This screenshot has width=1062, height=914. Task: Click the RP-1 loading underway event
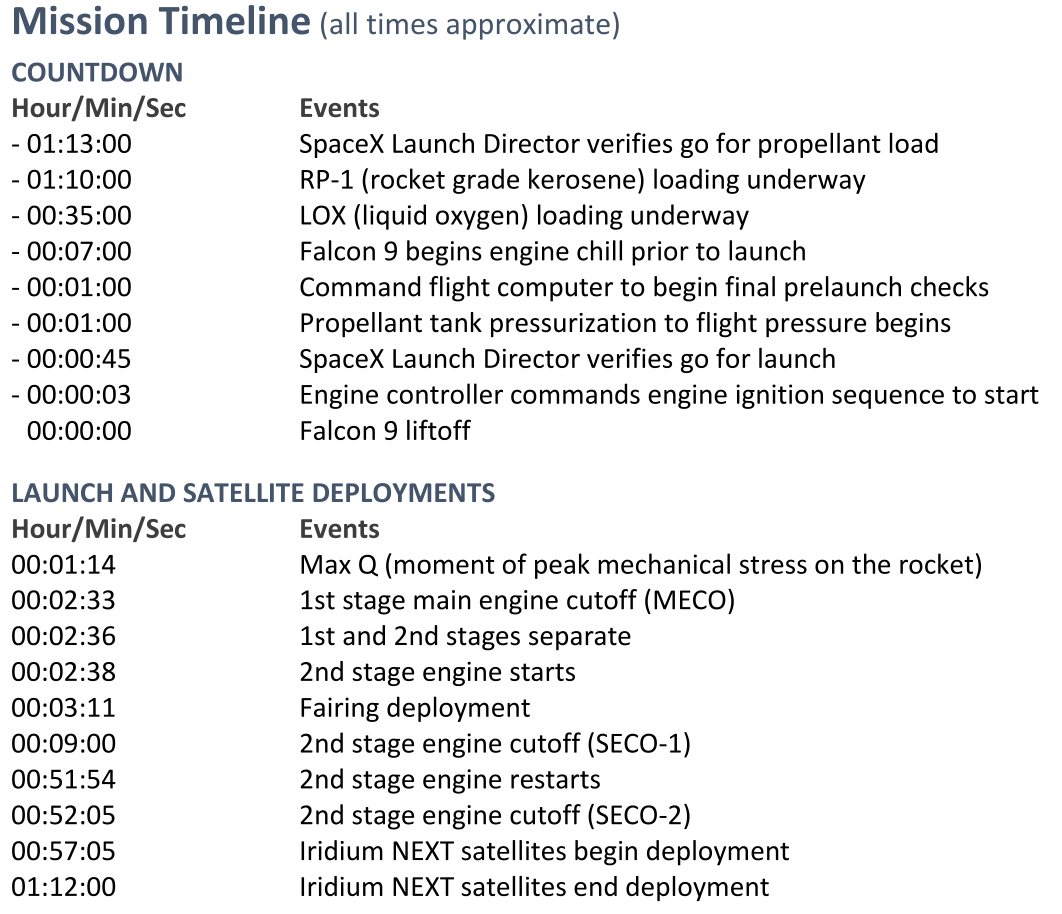point(582,180)
